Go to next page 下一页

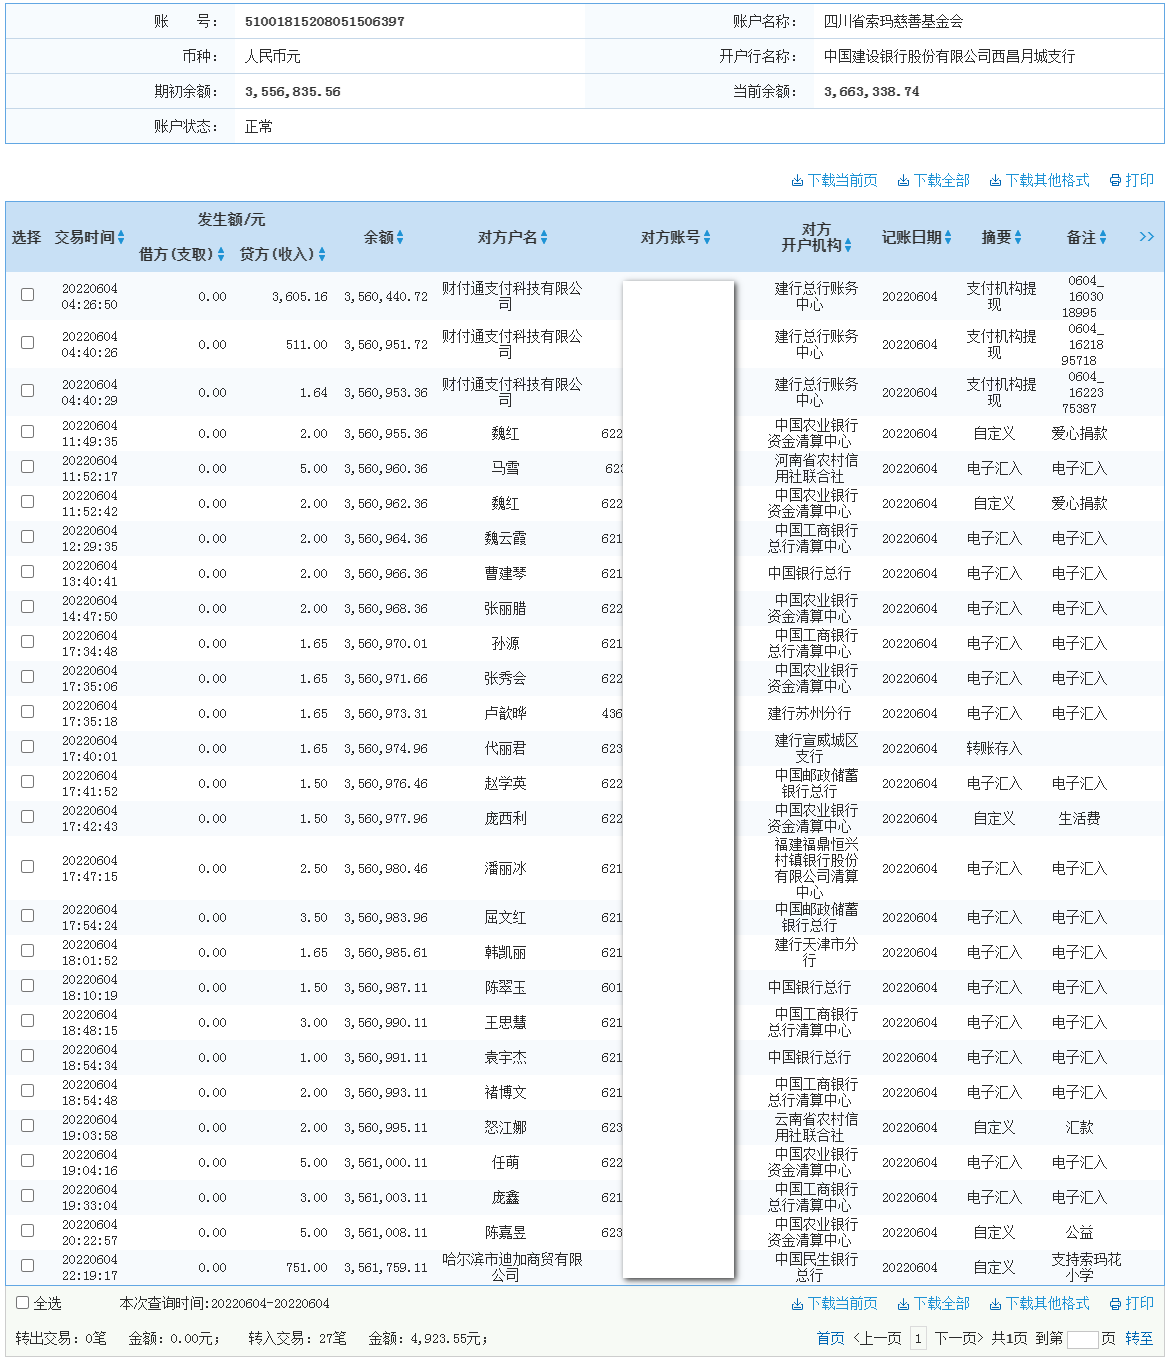[959, 1339]
